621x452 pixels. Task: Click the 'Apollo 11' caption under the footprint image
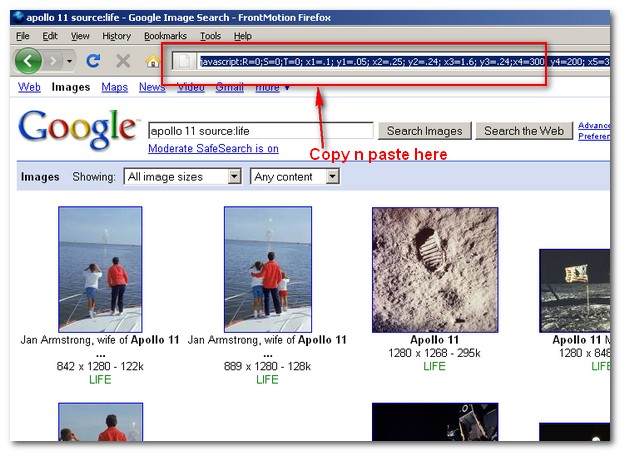point(434,340)
